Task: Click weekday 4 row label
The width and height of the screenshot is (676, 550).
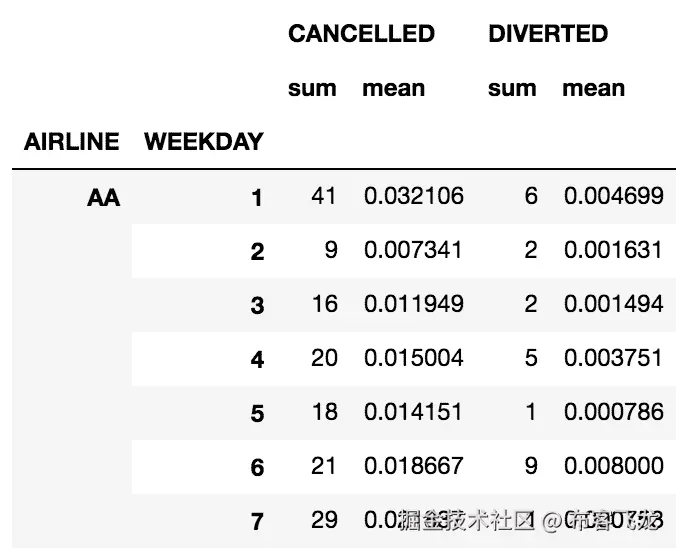Action: click(257, 359)
